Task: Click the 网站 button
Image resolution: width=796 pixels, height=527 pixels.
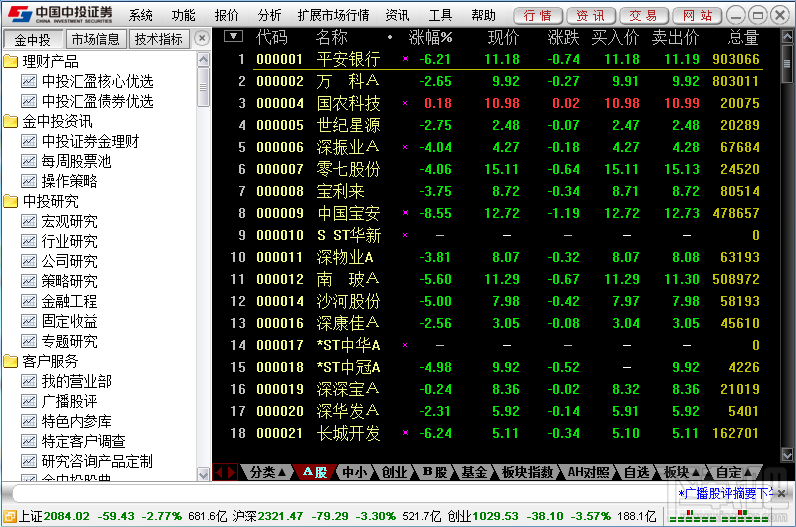Action: click(697, 16)
